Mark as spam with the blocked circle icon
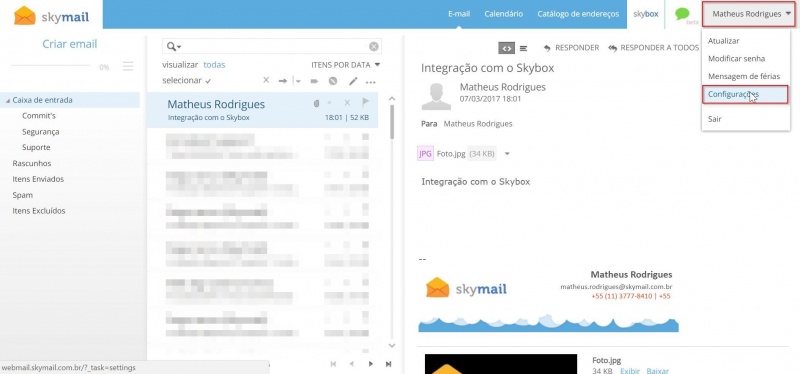The width and height of the screenshot is (800, 374). 333,81
